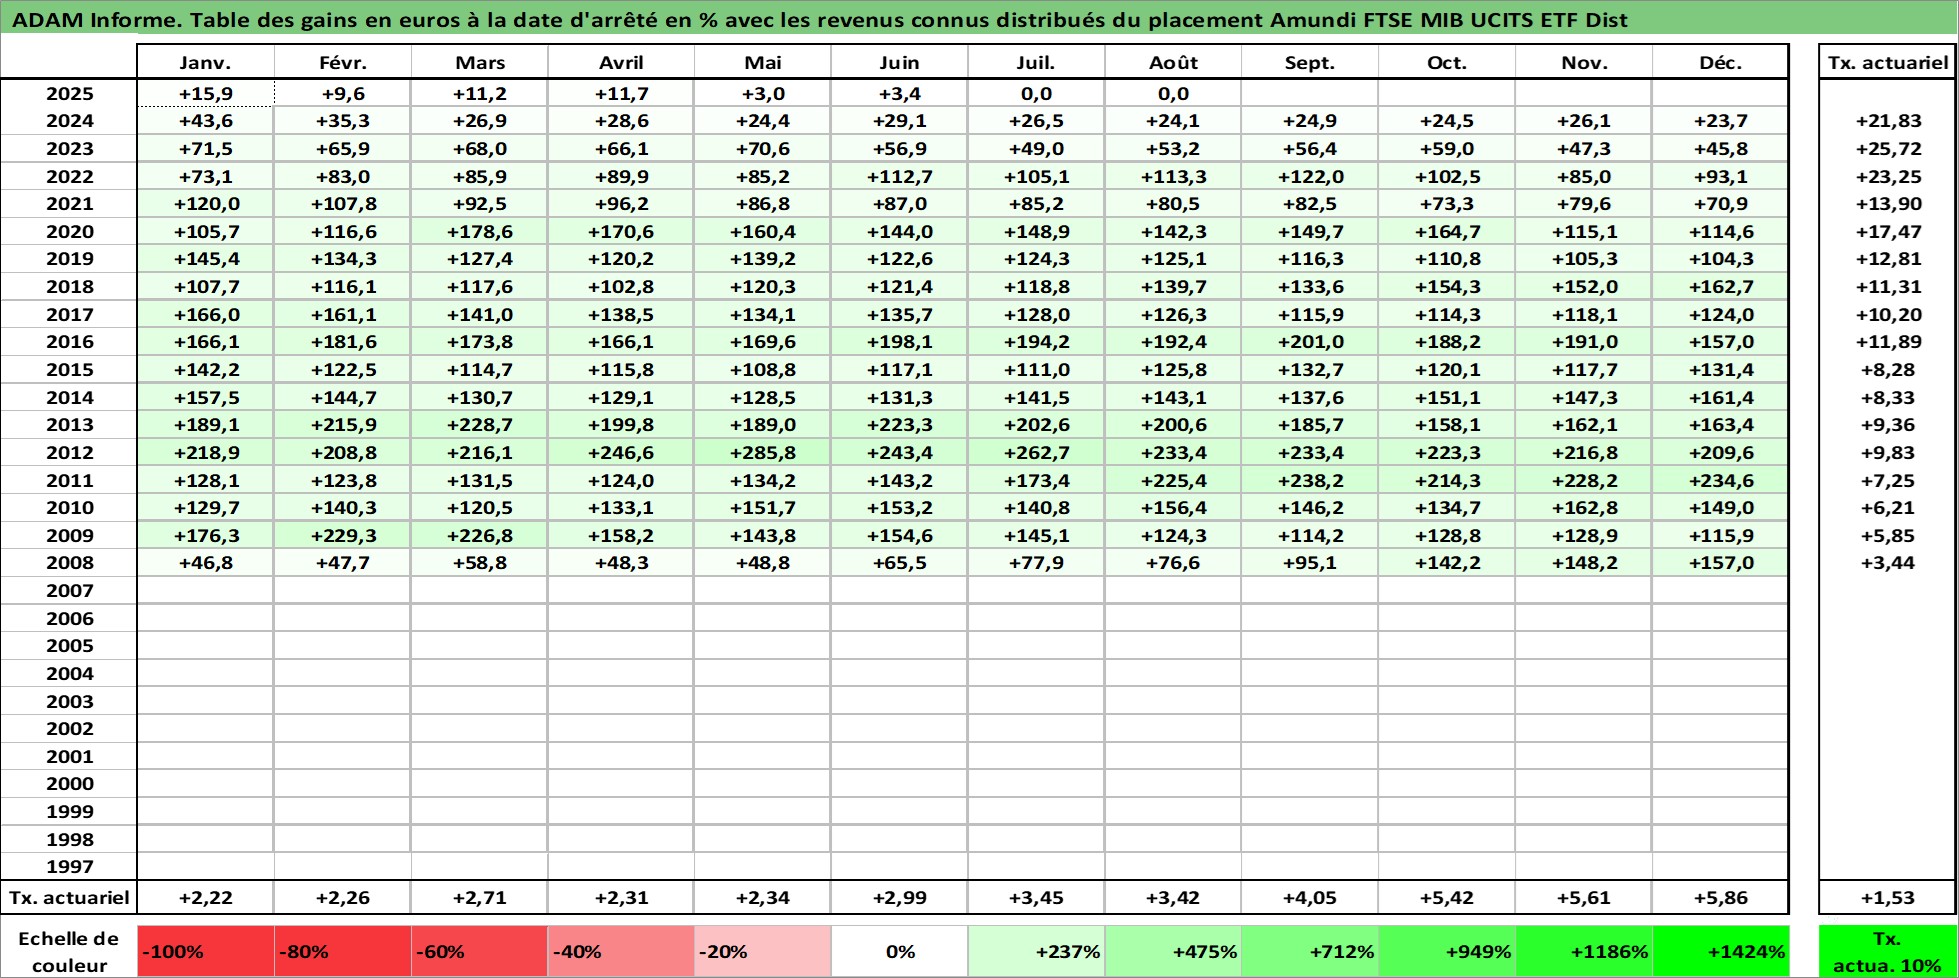This screenshot has width=1959, height=978.
Task: Select the Oct. column header
Action: 1447,62
